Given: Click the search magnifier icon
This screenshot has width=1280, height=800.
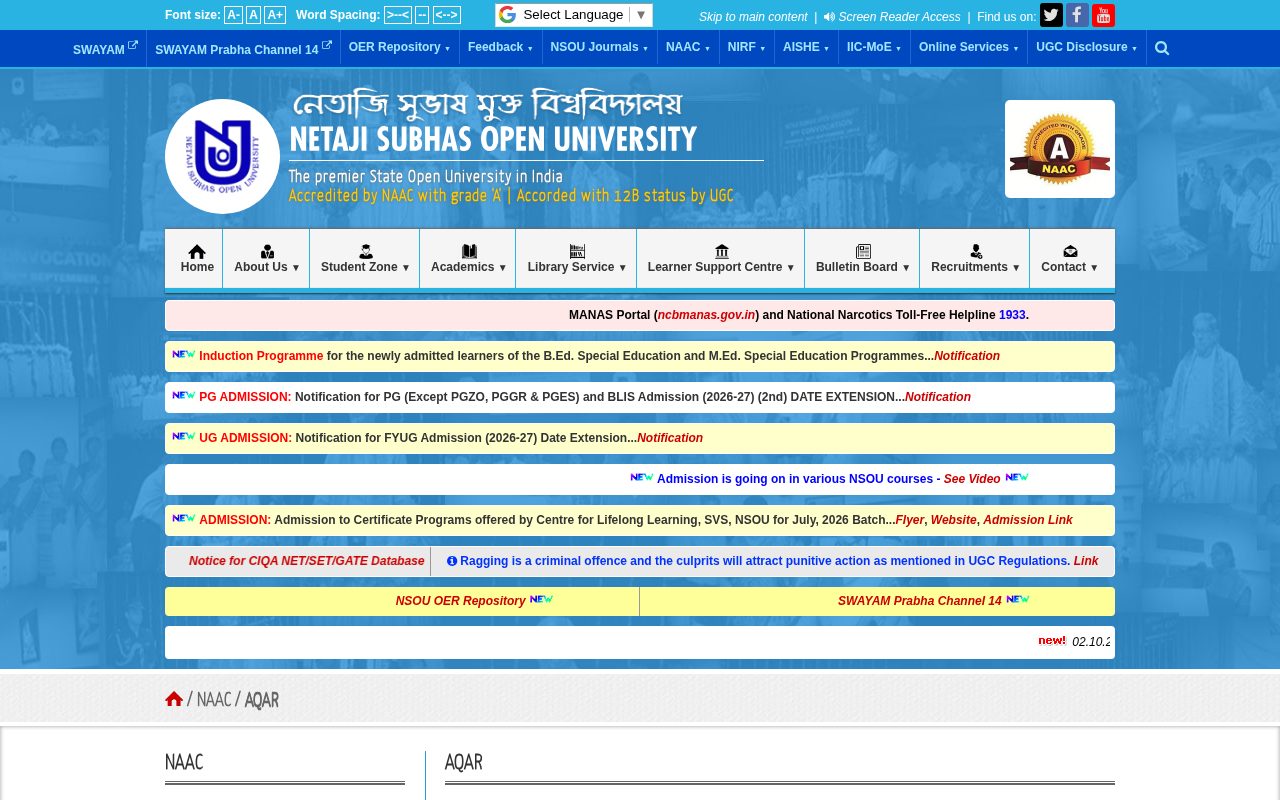Looking at the screenshot, I should click(x=1162, y=48).
